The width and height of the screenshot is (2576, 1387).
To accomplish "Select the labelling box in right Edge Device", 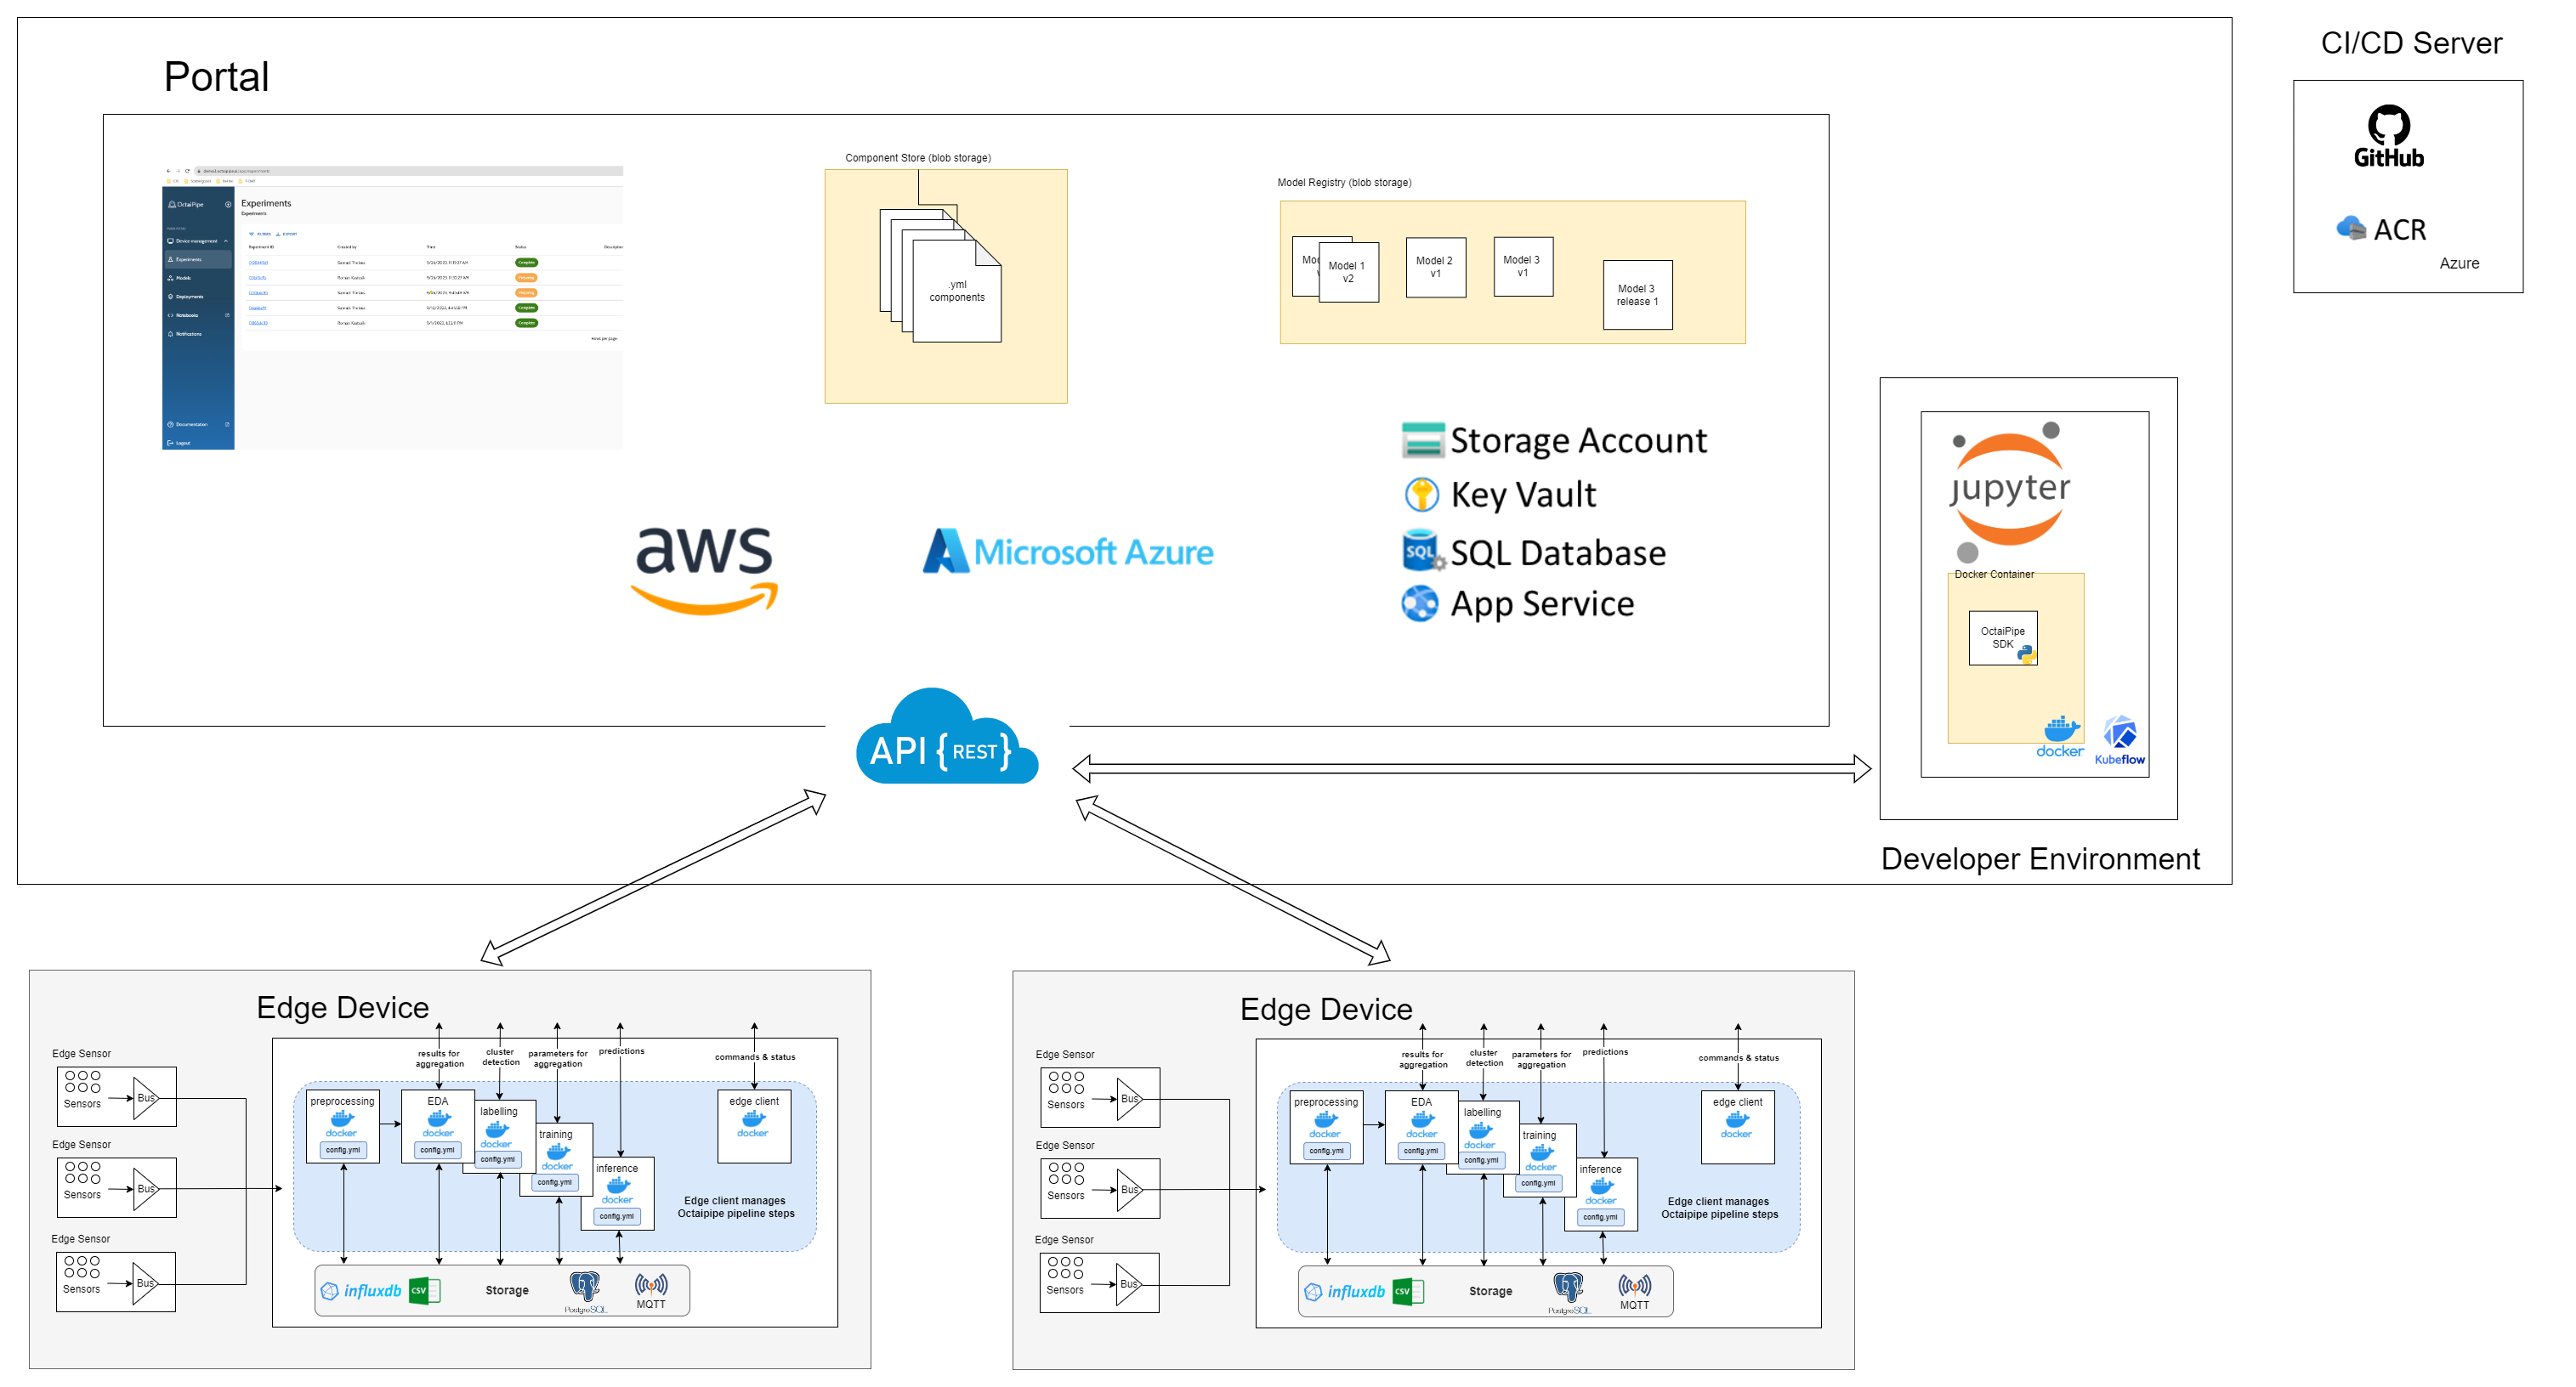I will pyautogui.click(x=1483, y=1137).
